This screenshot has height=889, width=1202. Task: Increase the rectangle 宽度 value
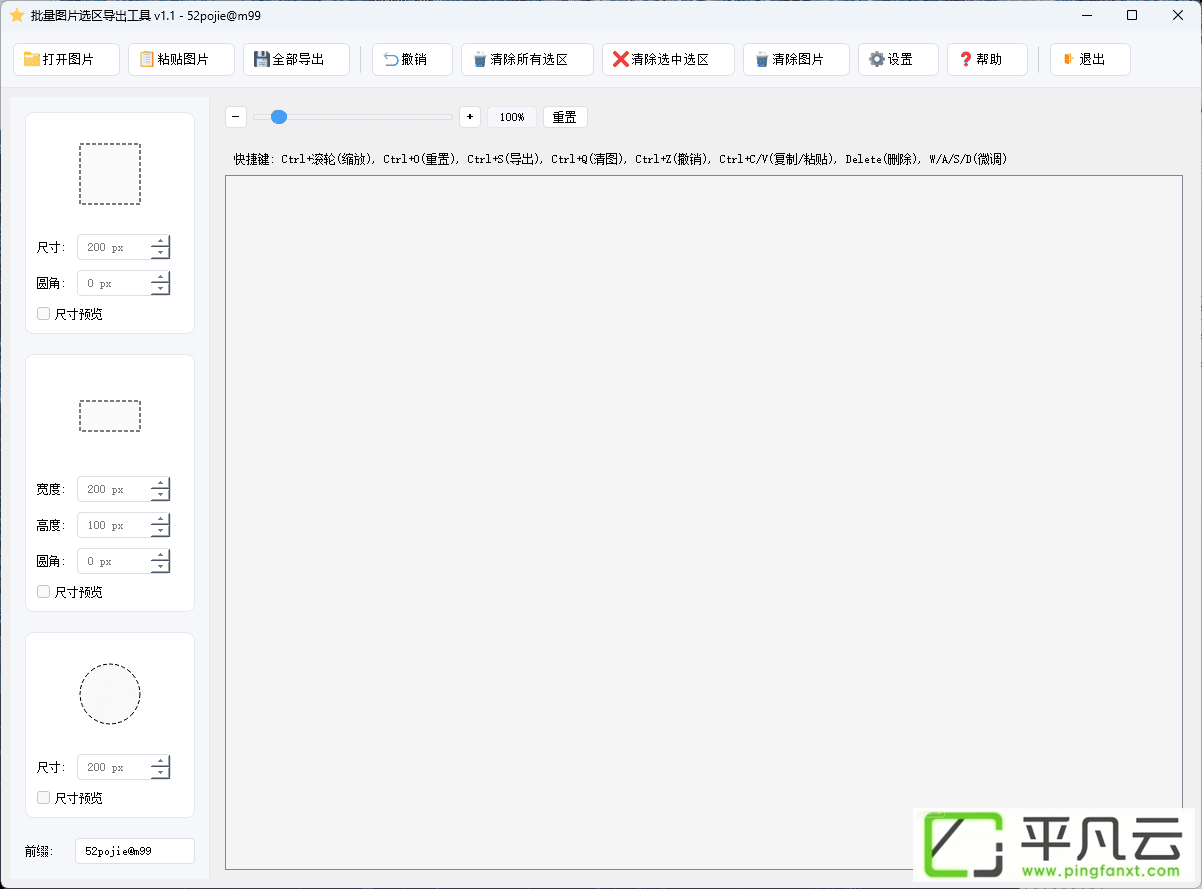160,483
